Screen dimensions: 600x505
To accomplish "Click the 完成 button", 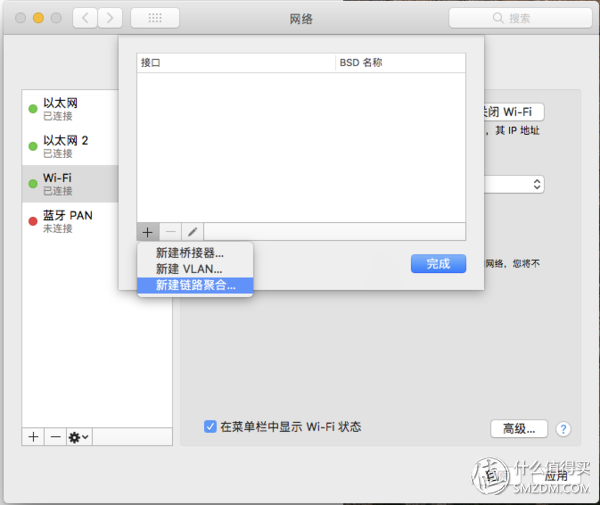I will (x=439, y=264).
